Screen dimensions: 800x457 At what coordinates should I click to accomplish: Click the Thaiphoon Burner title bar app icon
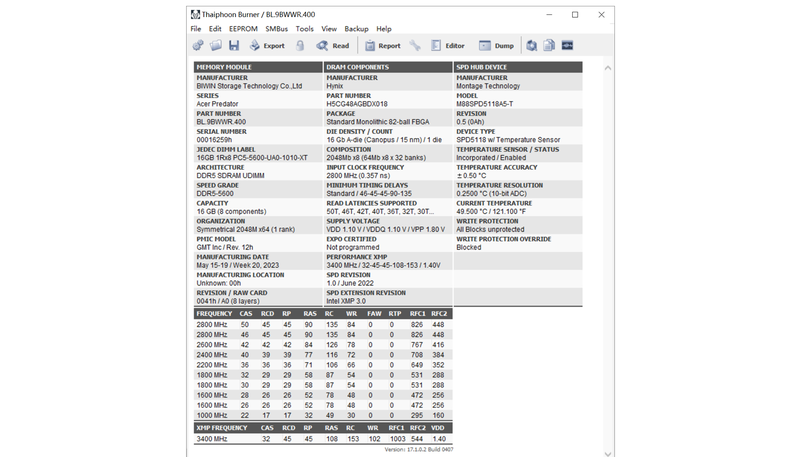(x=195, y=14)
